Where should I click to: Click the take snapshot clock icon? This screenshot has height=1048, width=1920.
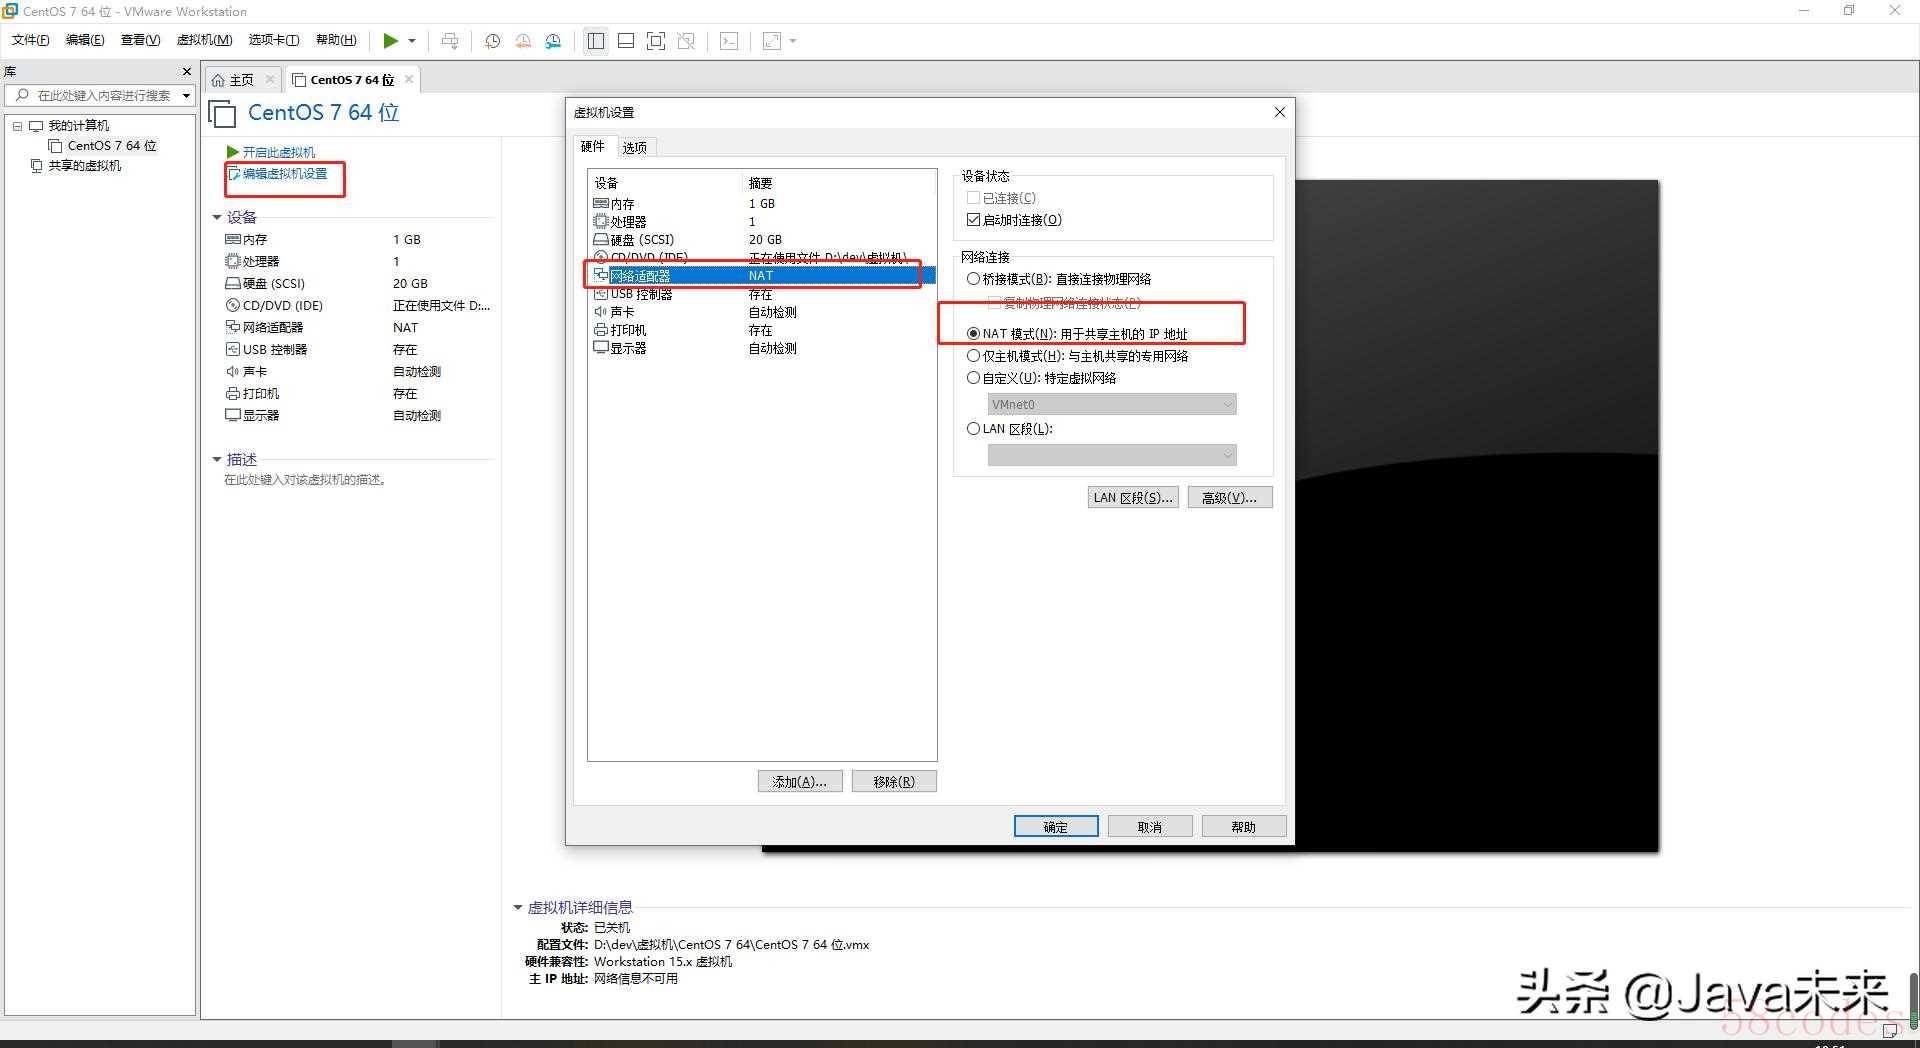(492, 41)
